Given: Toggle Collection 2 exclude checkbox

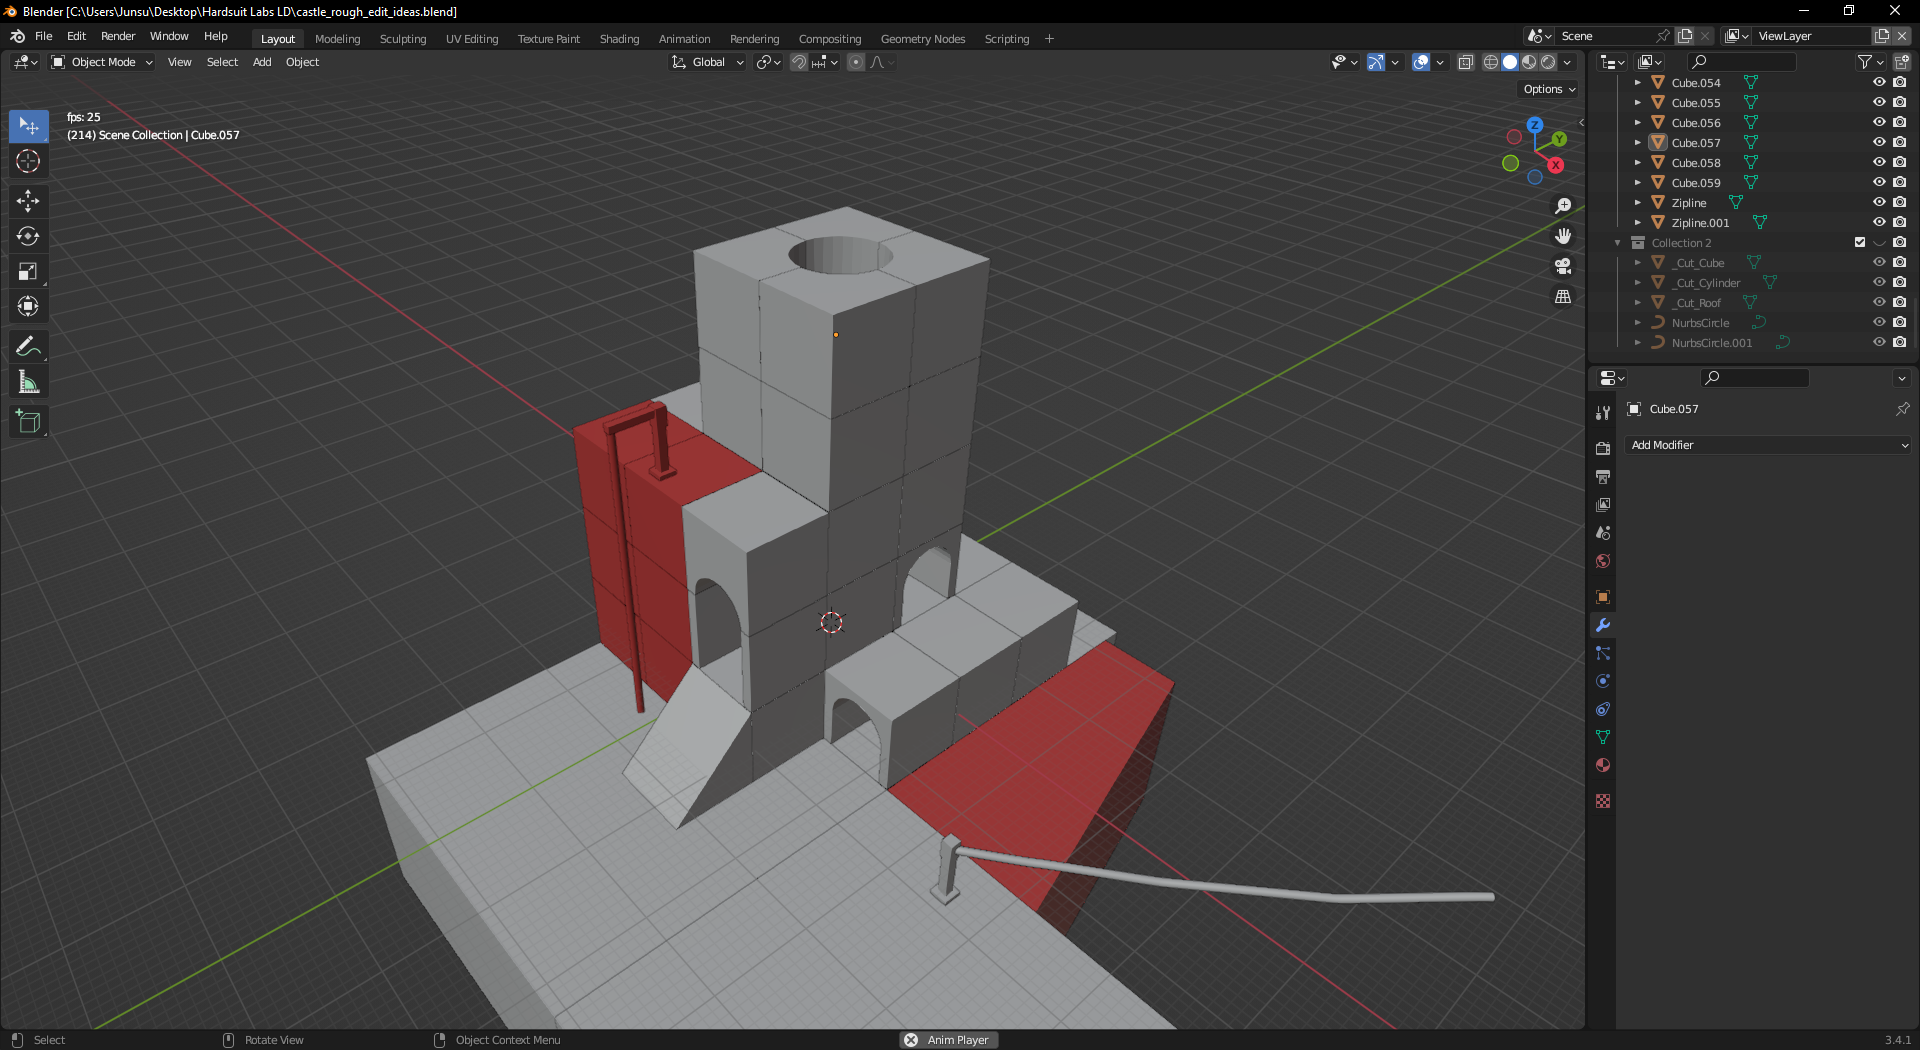Looking at the screenshot, I should coord(1860,242).
